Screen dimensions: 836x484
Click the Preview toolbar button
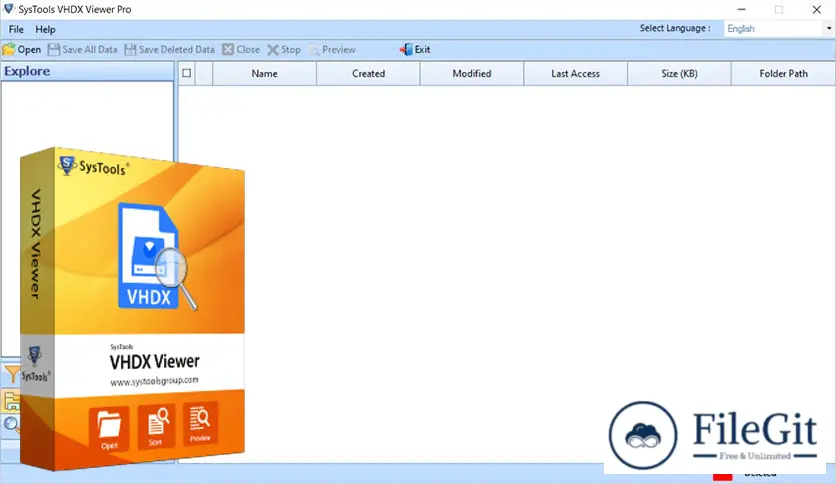point(332,50)
